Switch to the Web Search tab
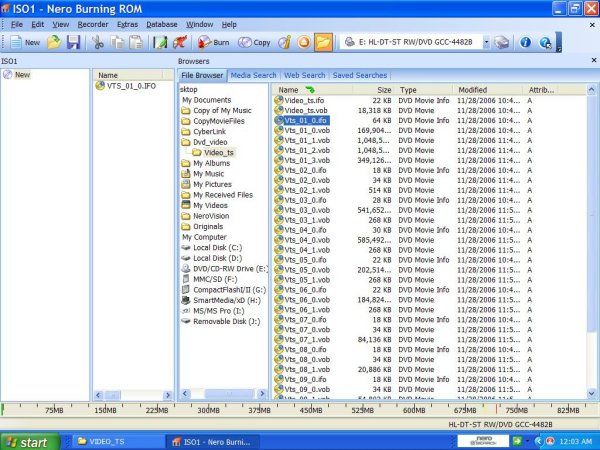The width and height of the screenshot is (600, 450). point(305,75)
